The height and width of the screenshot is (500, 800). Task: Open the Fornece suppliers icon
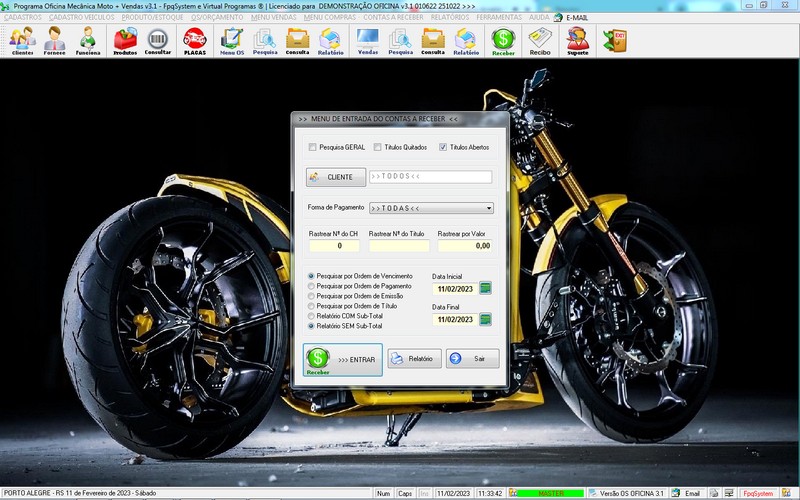pyautogui.click(x=55, y=41)
